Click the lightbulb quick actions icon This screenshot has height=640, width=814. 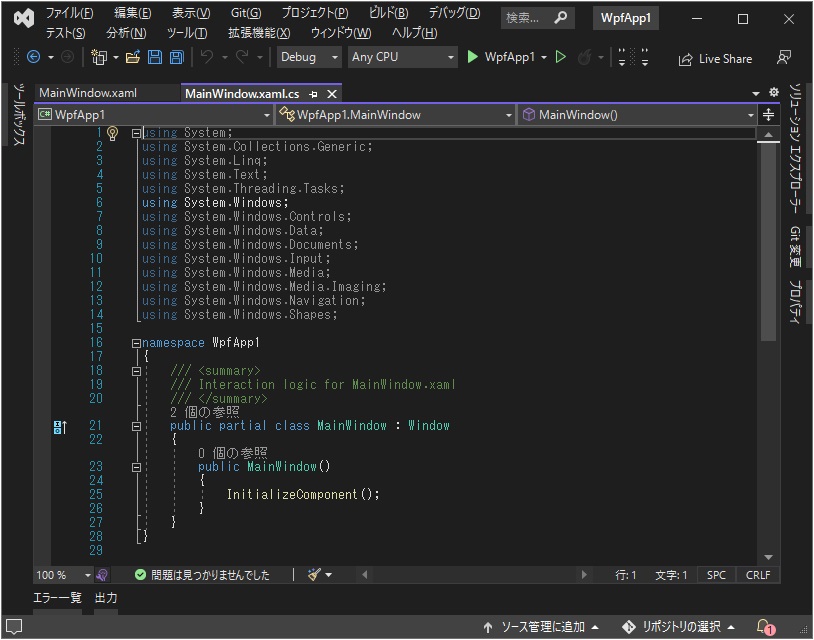113,133
